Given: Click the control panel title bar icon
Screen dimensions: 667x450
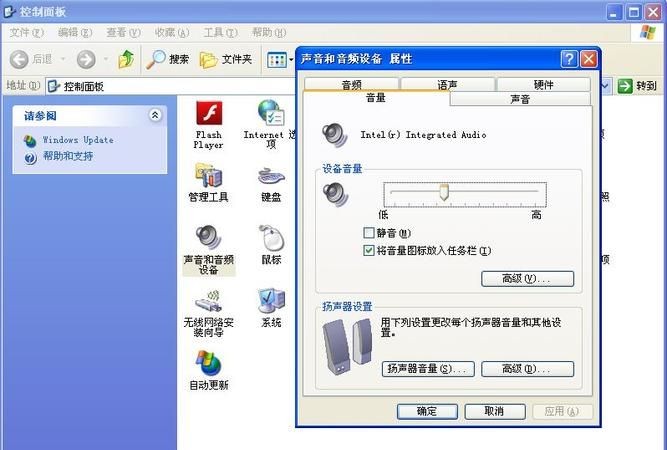Looking at the screenshot, I should pos(9,11).
